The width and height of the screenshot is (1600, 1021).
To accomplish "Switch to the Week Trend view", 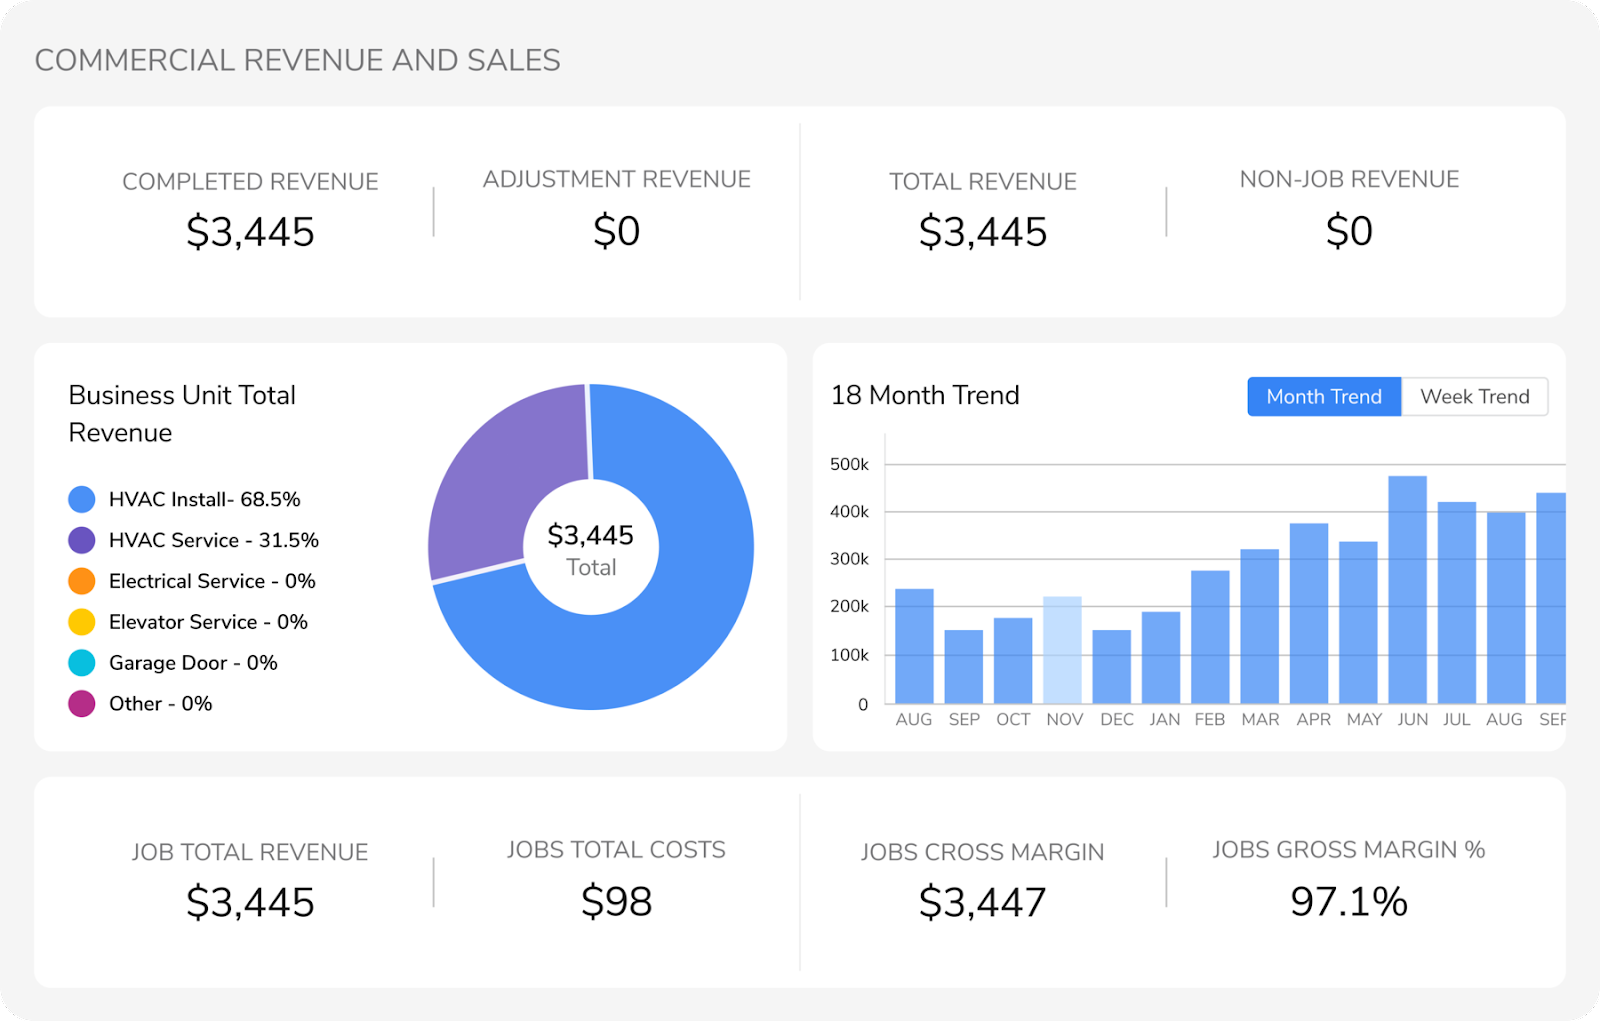I will tap(1474, 397).
